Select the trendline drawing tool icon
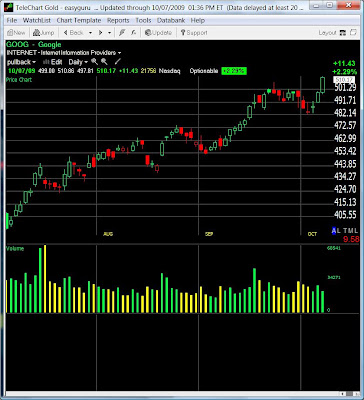Screen dimensions: 364x400 pyautogui.click(x=117, y=62)
